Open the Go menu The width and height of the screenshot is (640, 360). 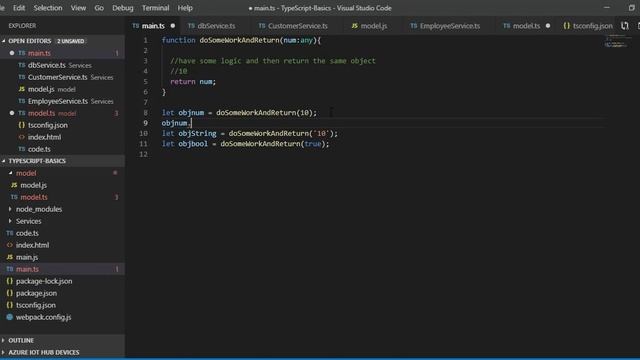point(99,8)
